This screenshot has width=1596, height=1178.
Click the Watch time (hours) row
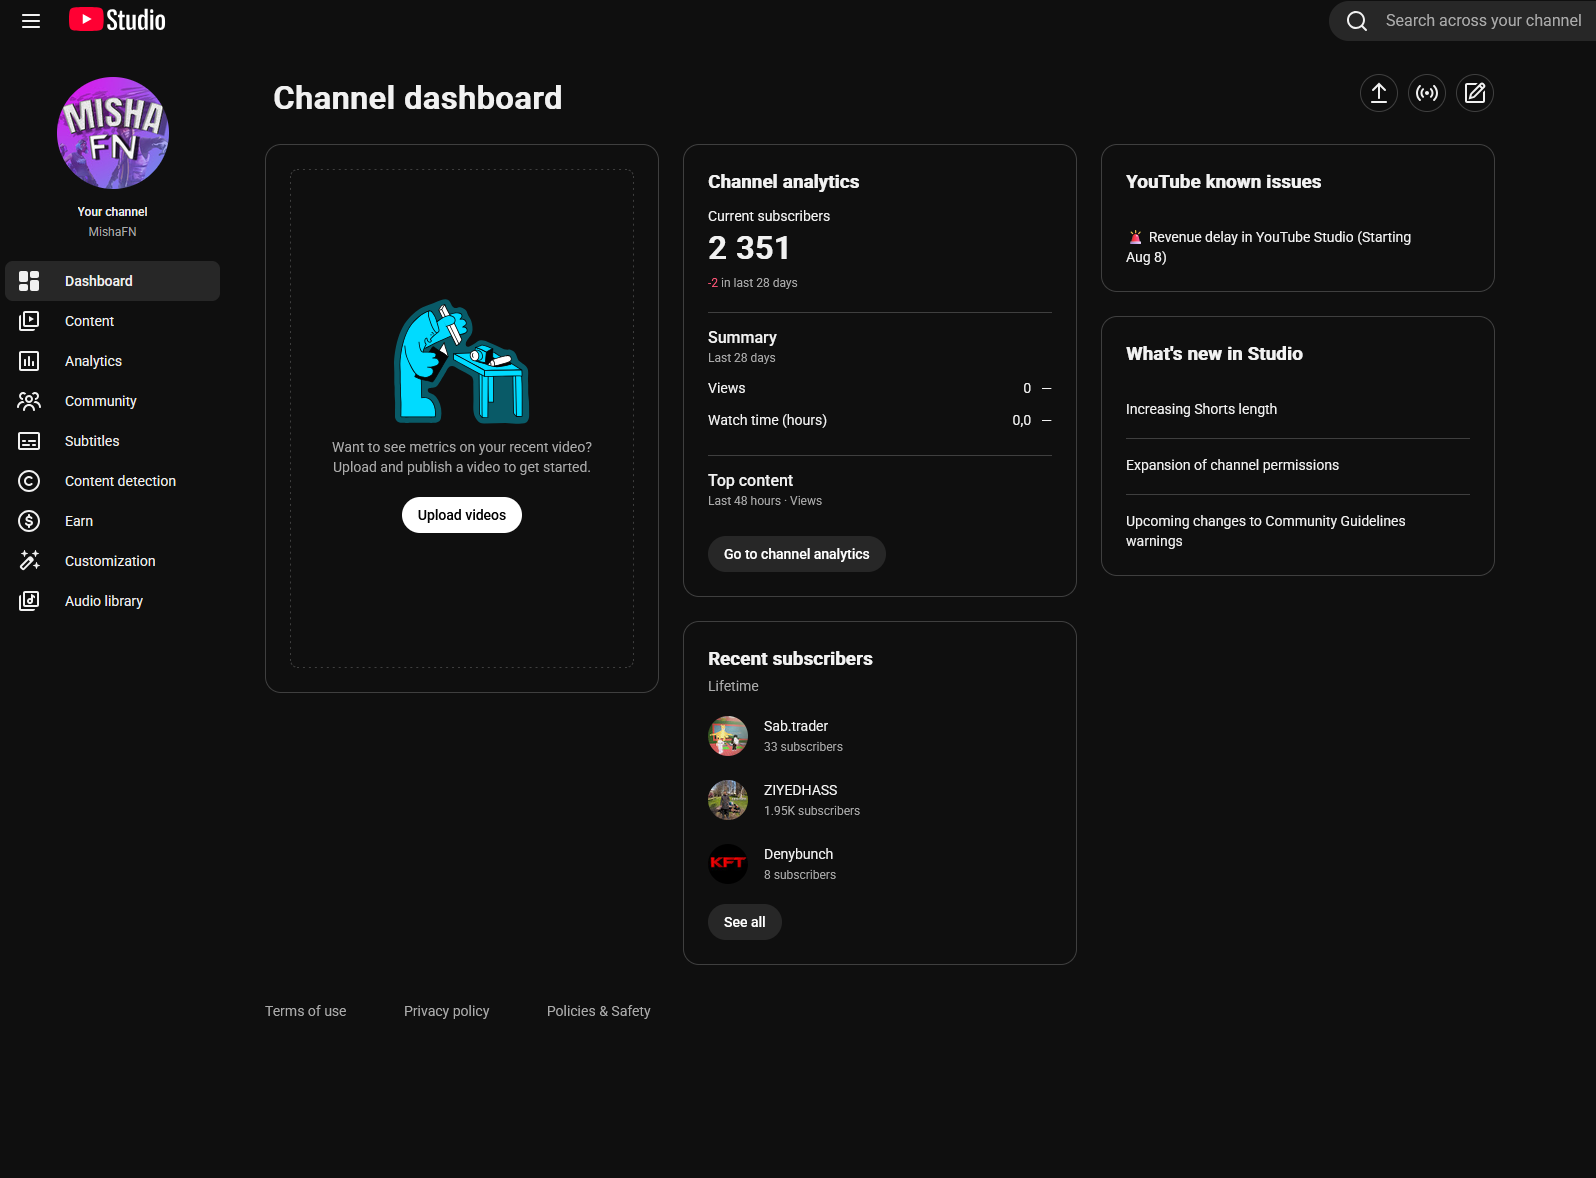pyautogui.click(x=880, y=420)
